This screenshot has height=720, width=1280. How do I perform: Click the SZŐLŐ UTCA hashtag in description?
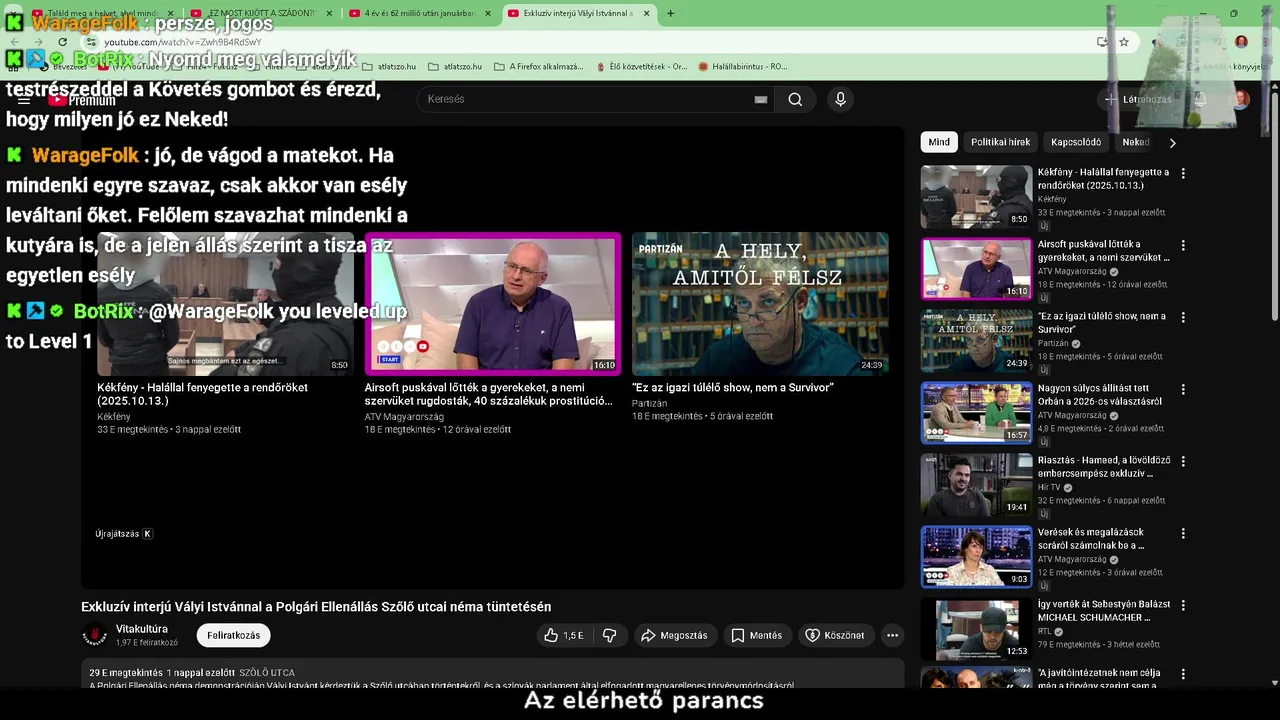(x=267, y=673)
